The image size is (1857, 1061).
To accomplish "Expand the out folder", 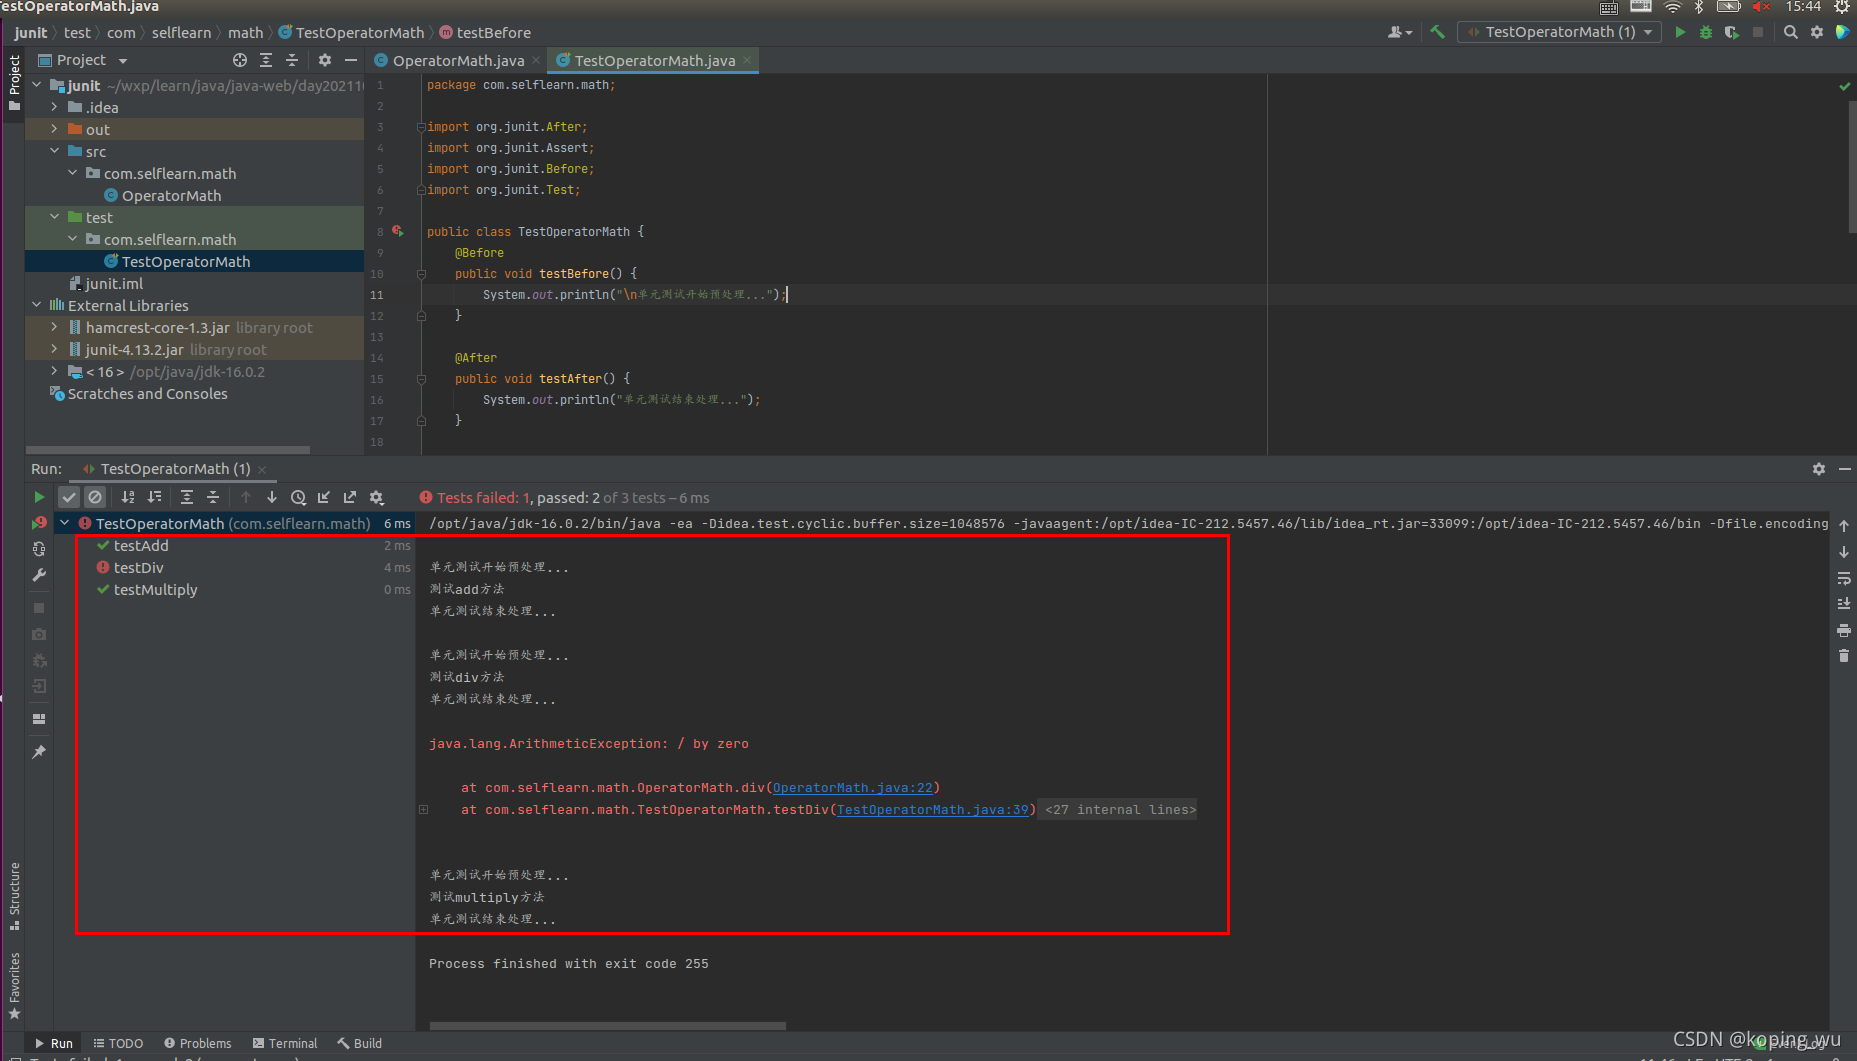I will click(55, 129).
